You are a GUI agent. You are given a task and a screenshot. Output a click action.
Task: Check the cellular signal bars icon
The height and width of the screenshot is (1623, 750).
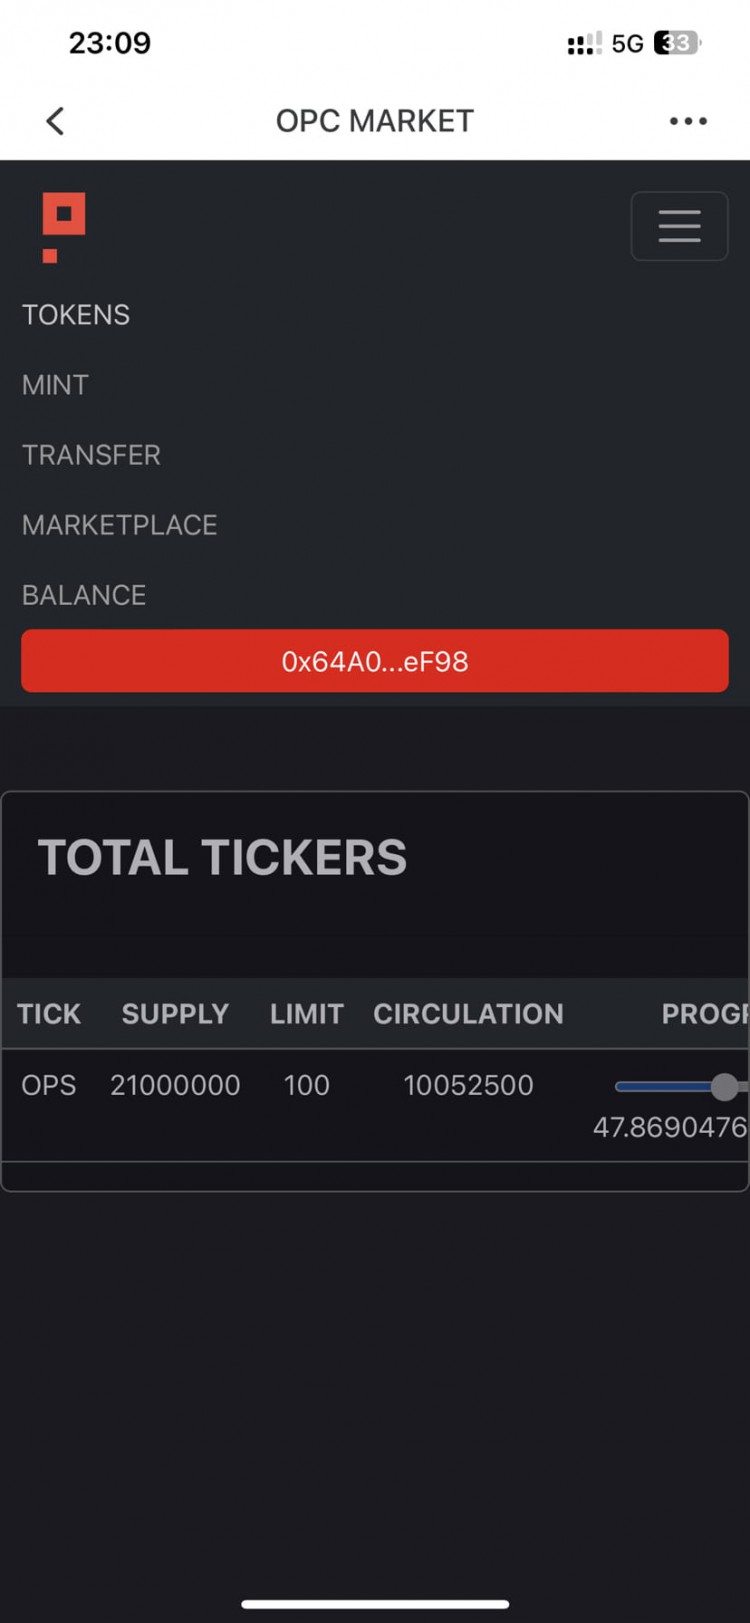(x=584, y=43)
